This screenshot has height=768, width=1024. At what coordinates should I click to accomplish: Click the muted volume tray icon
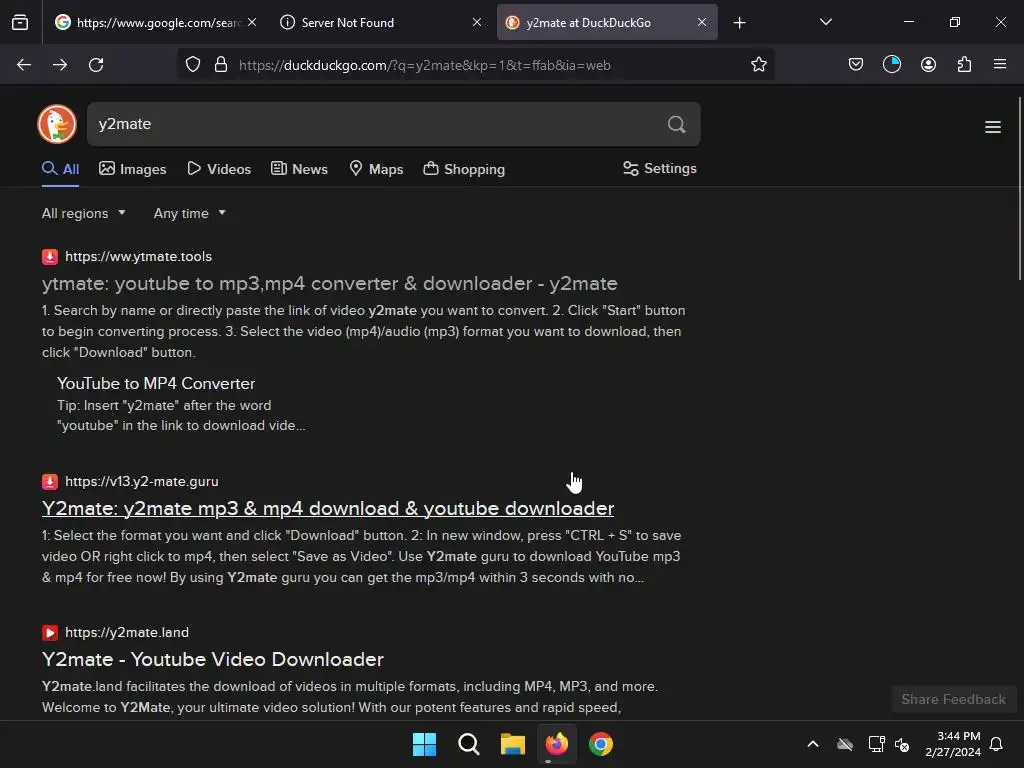(902, 744)
